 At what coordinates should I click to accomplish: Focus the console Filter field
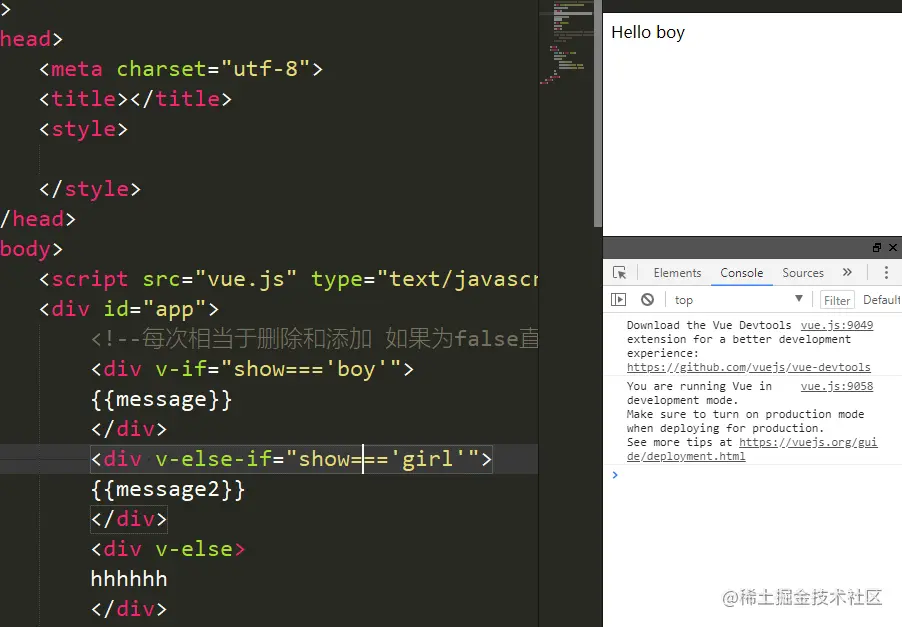(836, 300)
